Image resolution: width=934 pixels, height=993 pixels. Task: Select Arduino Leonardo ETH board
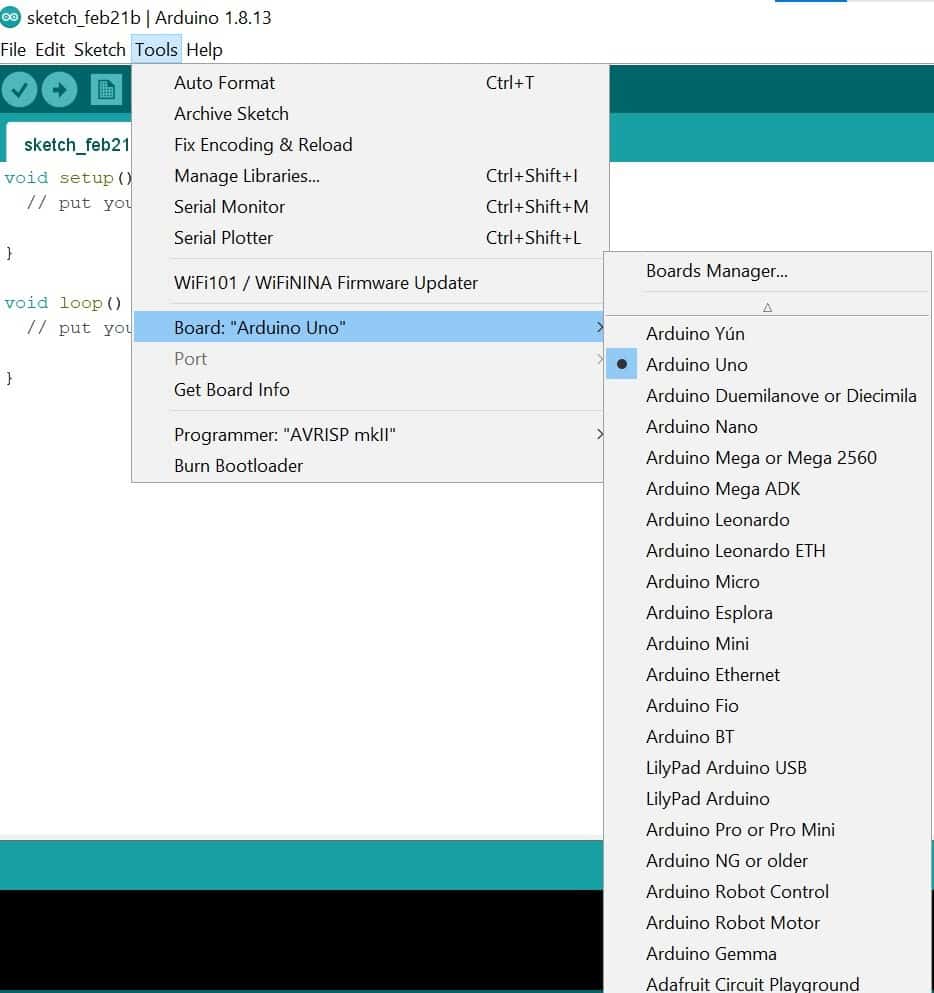pyautogui.click(x=767, y=550)
